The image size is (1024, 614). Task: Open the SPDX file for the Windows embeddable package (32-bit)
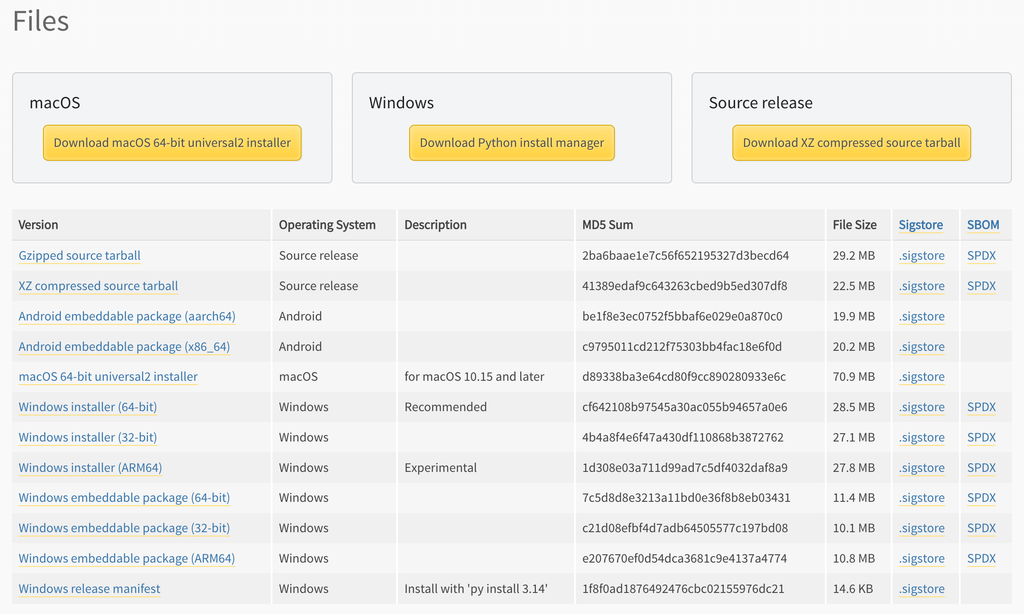point(983,528)
